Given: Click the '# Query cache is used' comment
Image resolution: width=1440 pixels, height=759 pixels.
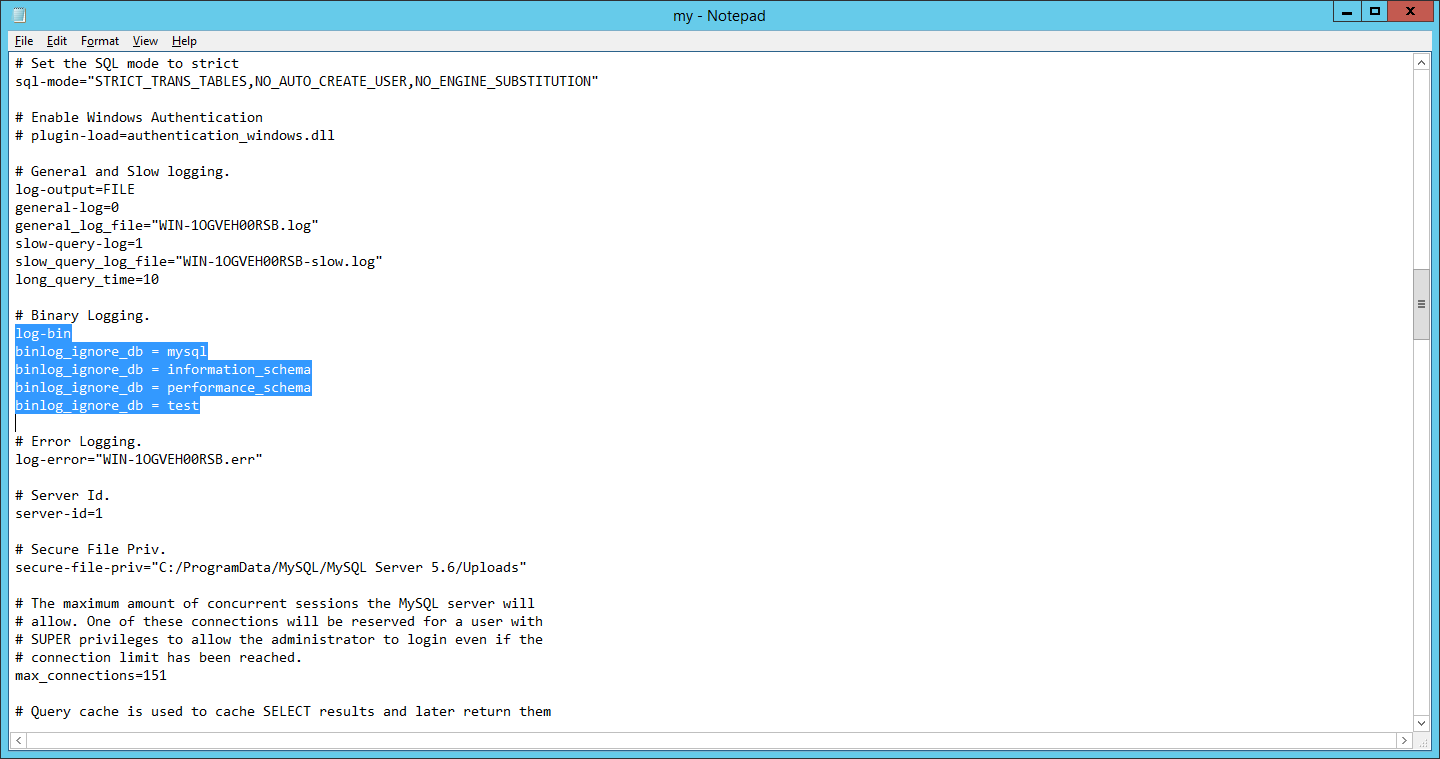Looking at the screenshot, I should click(x=283, y=711).
